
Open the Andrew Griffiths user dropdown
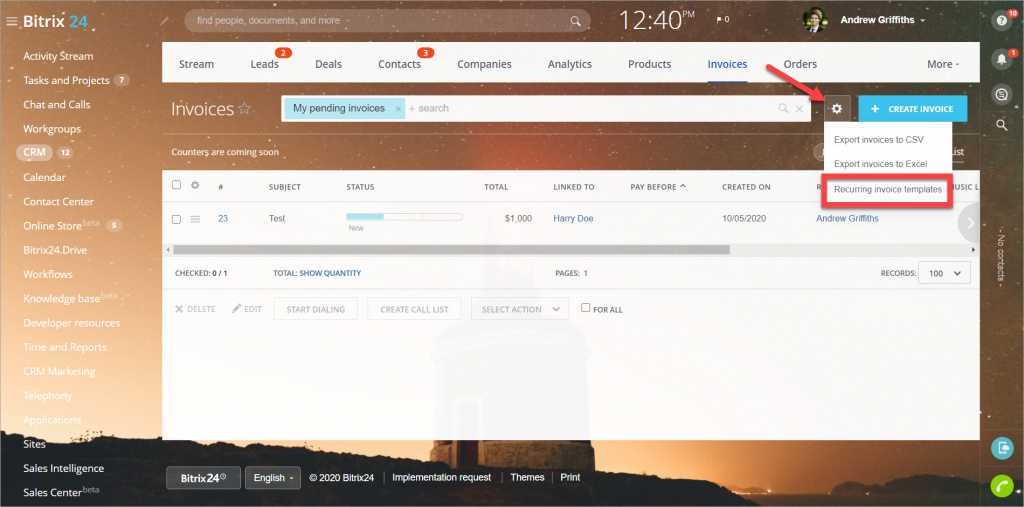tap(882, 20)
